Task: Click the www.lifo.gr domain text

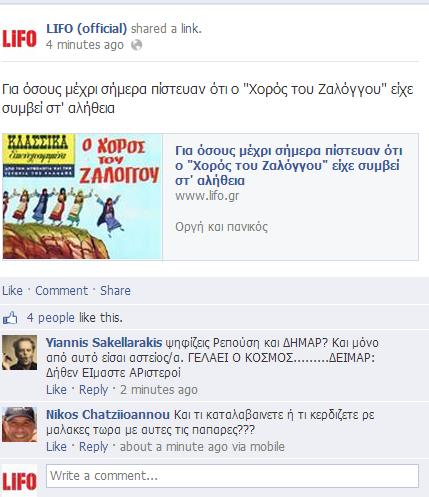Action: click(x=207, y=196)
